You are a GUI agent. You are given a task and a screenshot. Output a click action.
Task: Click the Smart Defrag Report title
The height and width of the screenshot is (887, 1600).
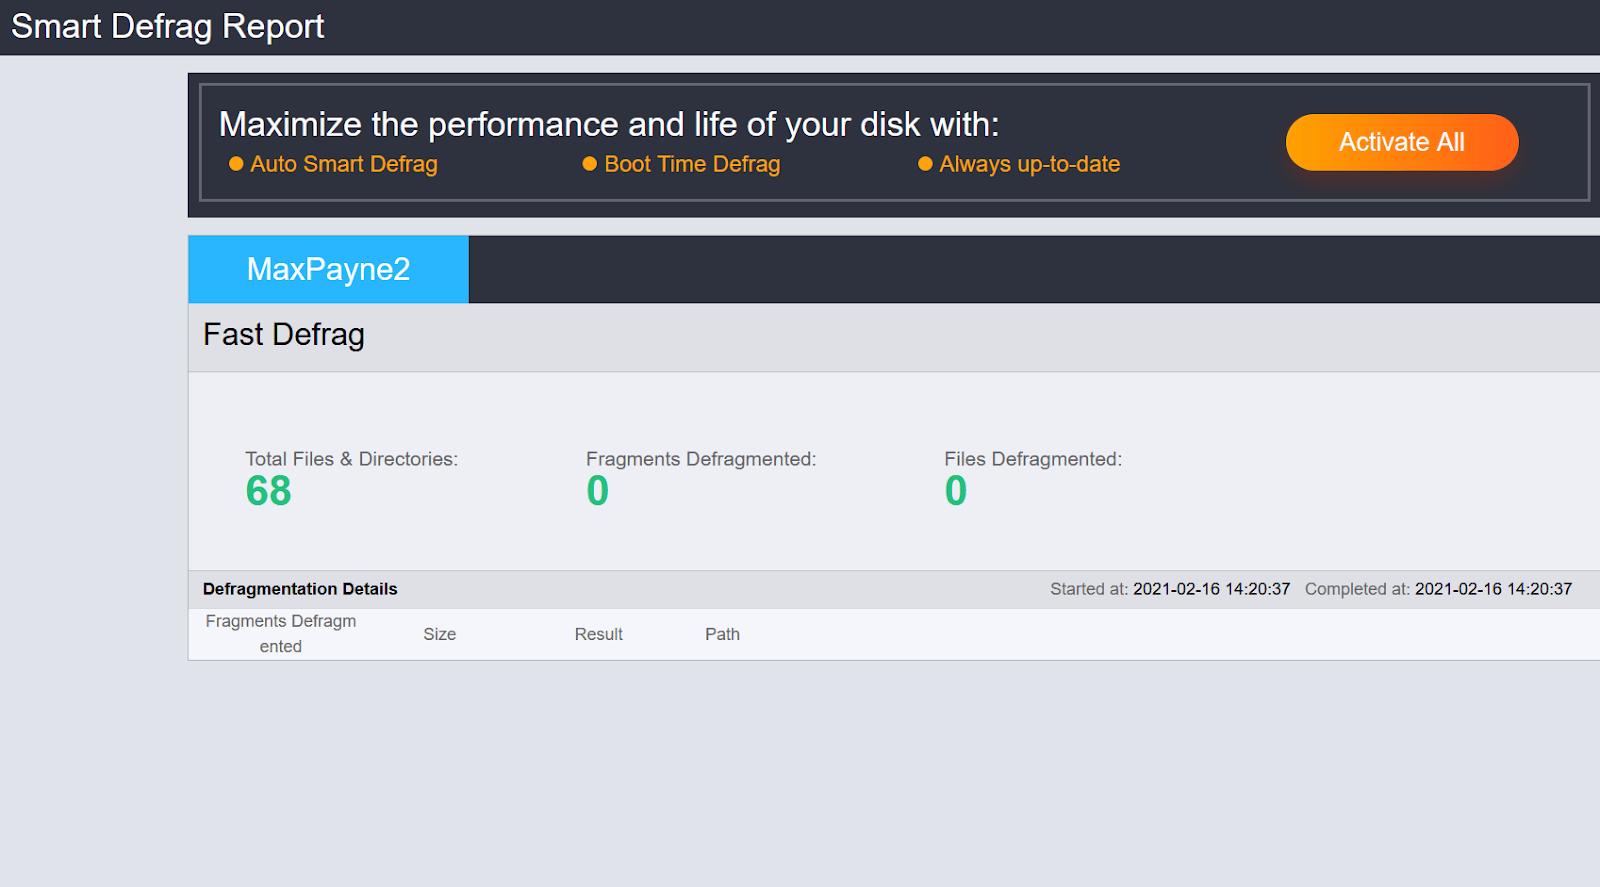coord(167,26)
